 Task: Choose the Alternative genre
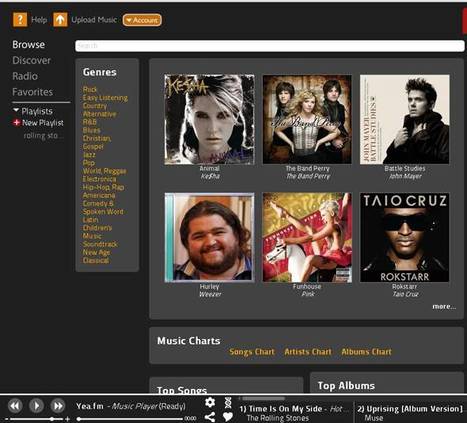point(99,114)
